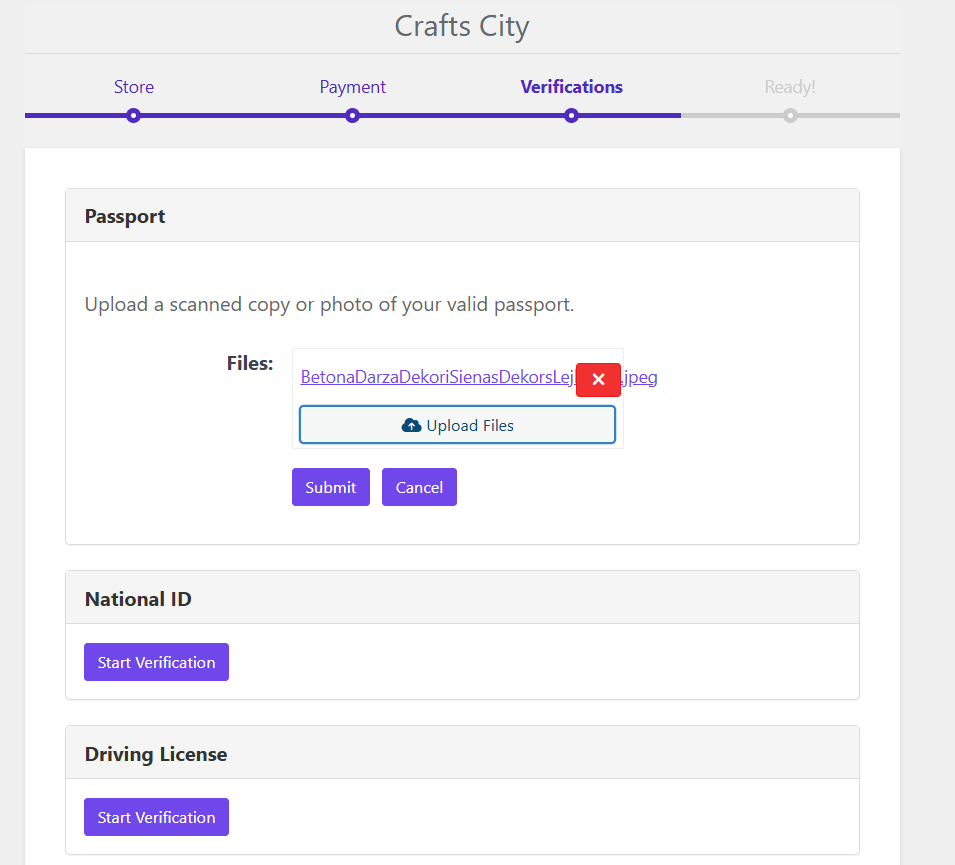Screen dimensions: 955x865
Task: Start Verification for Driving License
Action: coord(157,817)
